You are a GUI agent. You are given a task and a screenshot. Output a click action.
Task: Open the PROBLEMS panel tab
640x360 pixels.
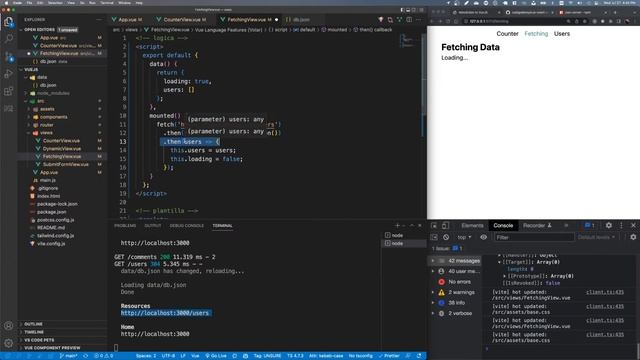point(125,225)
